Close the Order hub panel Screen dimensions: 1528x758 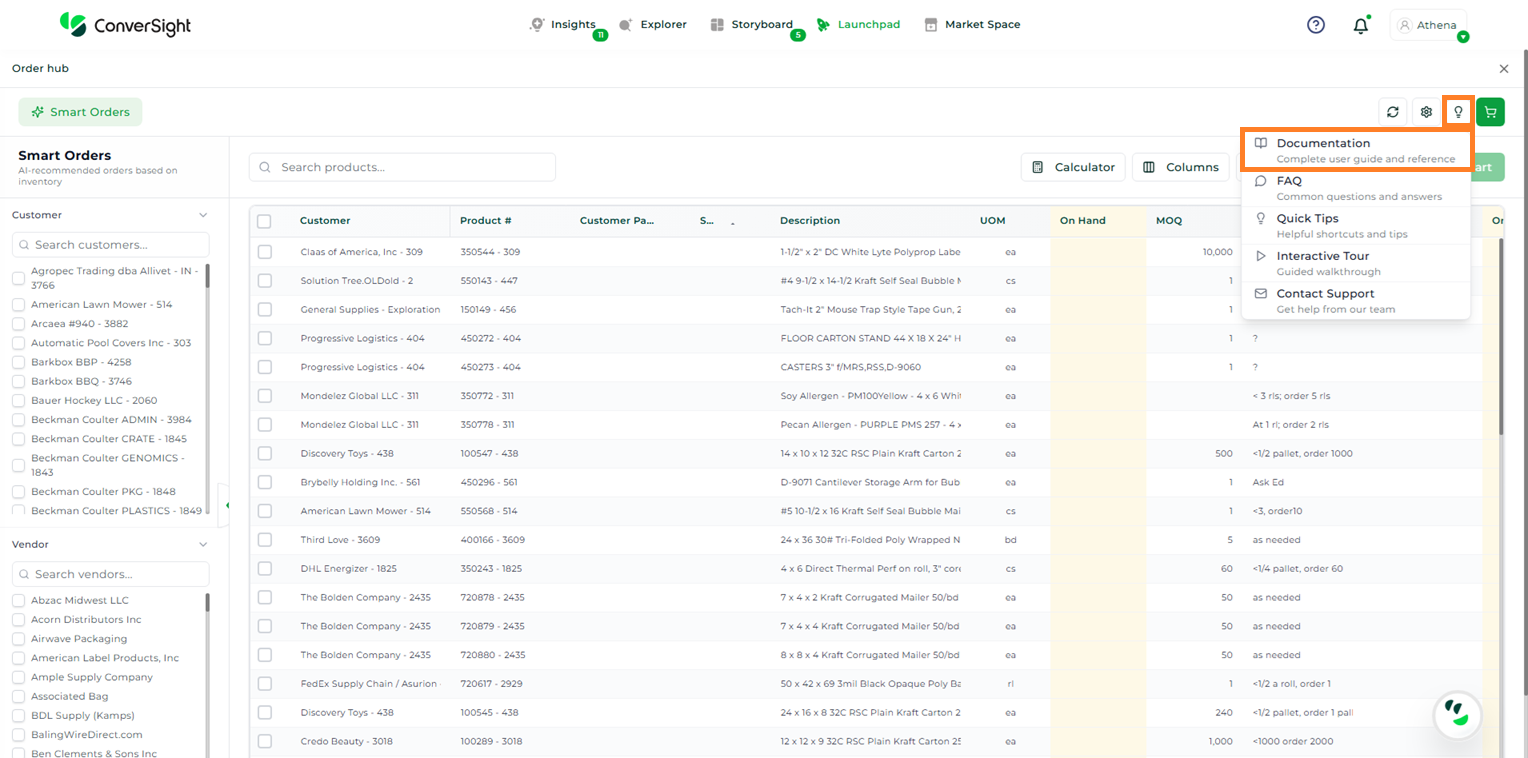[x=1503, y=69]
